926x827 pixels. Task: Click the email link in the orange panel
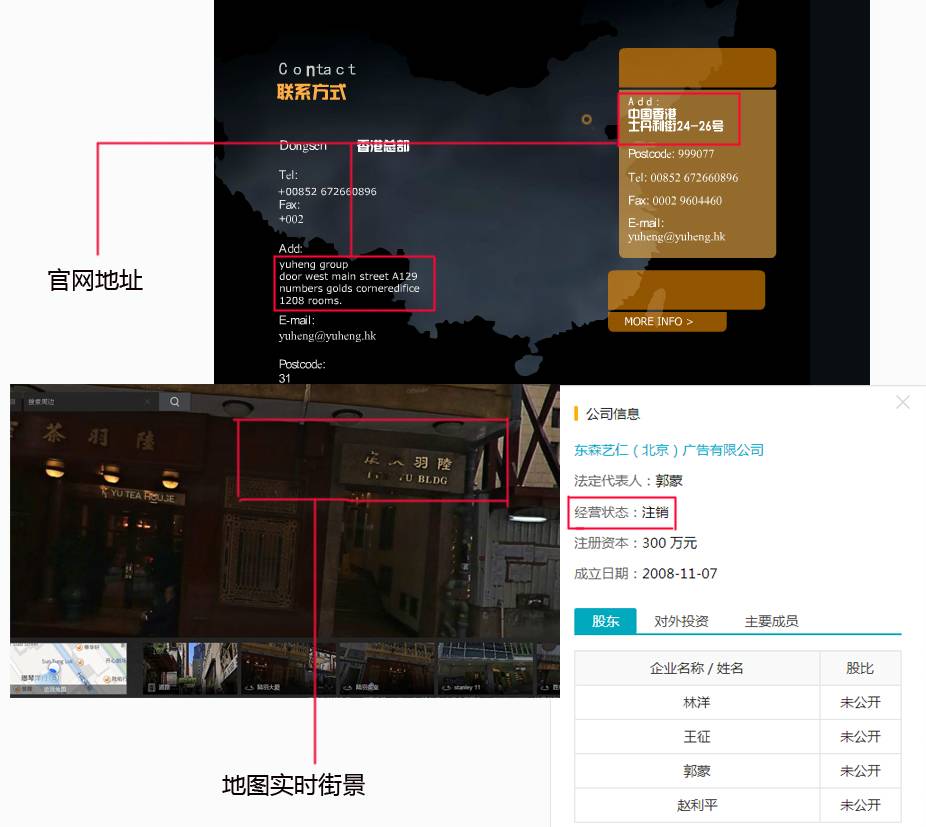point(676,237)
